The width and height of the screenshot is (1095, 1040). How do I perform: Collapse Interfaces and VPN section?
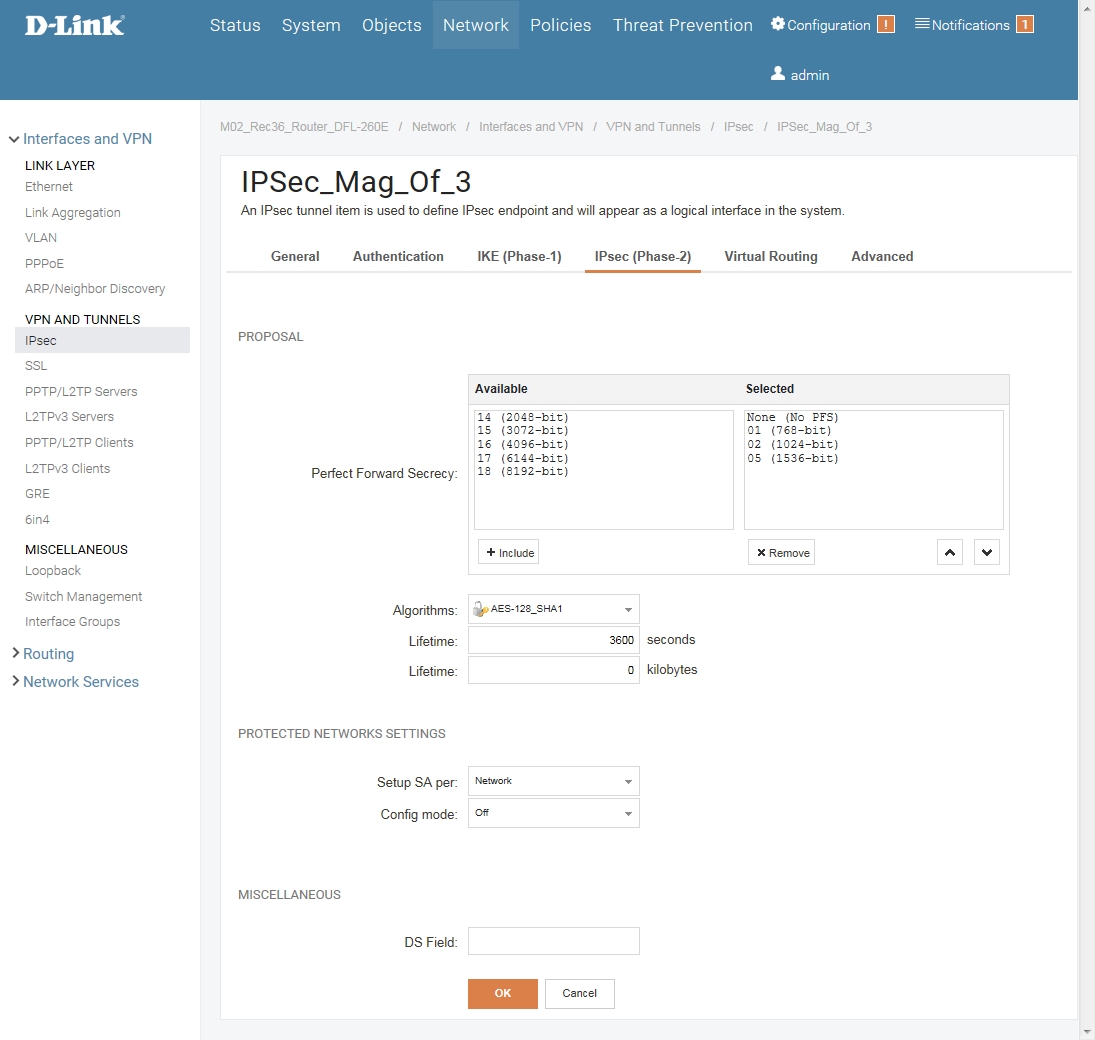[x=87, y=139]
